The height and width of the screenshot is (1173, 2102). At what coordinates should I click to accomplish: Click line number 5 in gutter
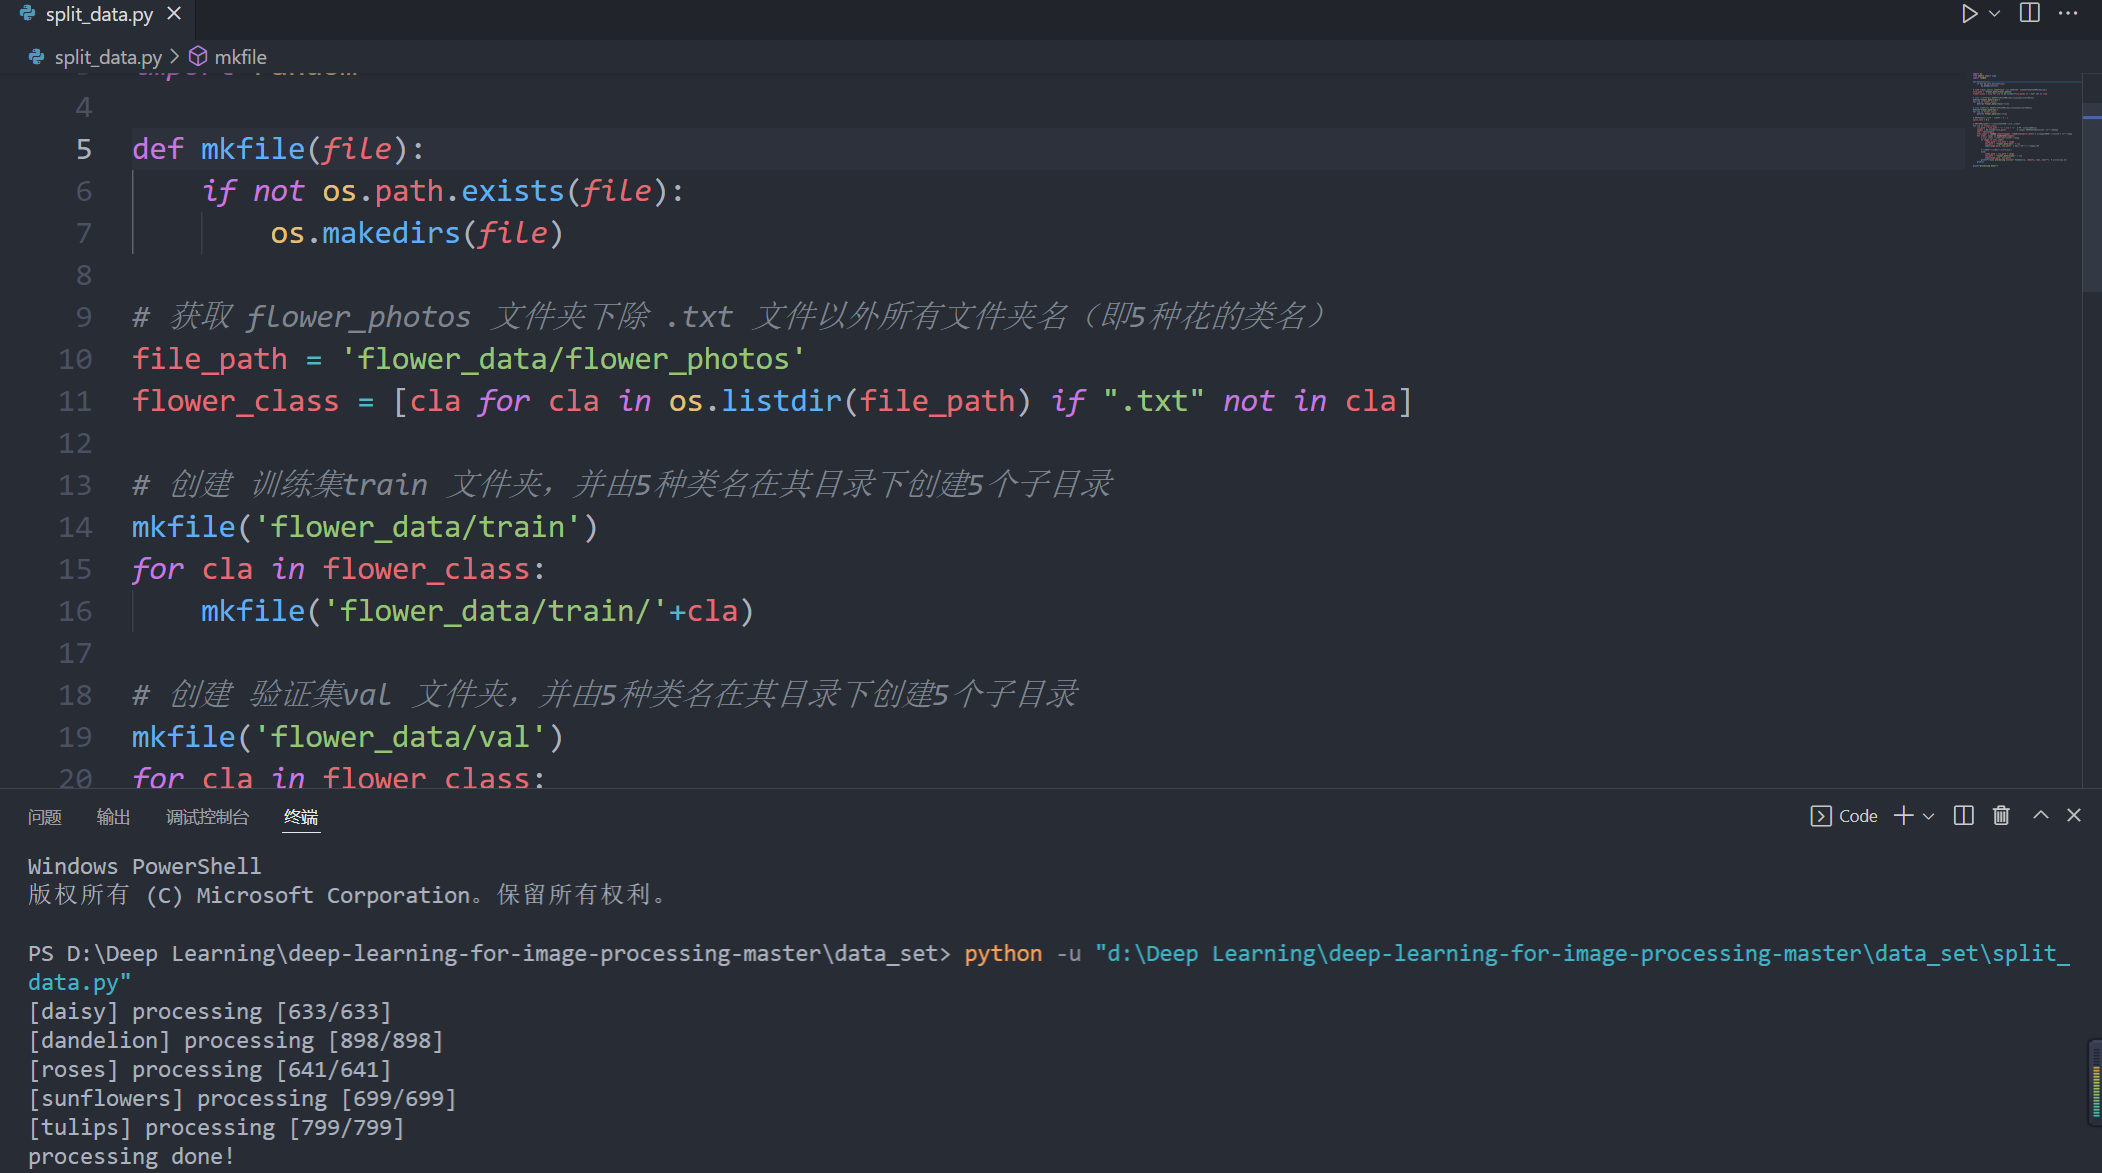[x=84, y=149]
